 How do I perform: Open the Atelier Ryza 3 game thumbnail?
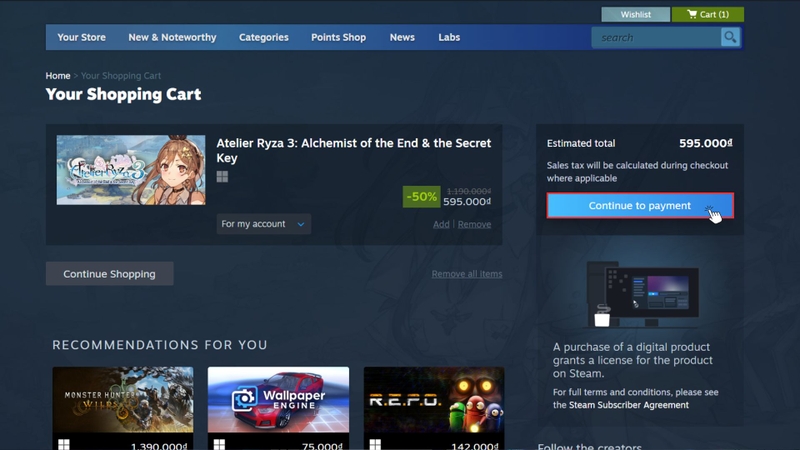(x=131, y=170)
